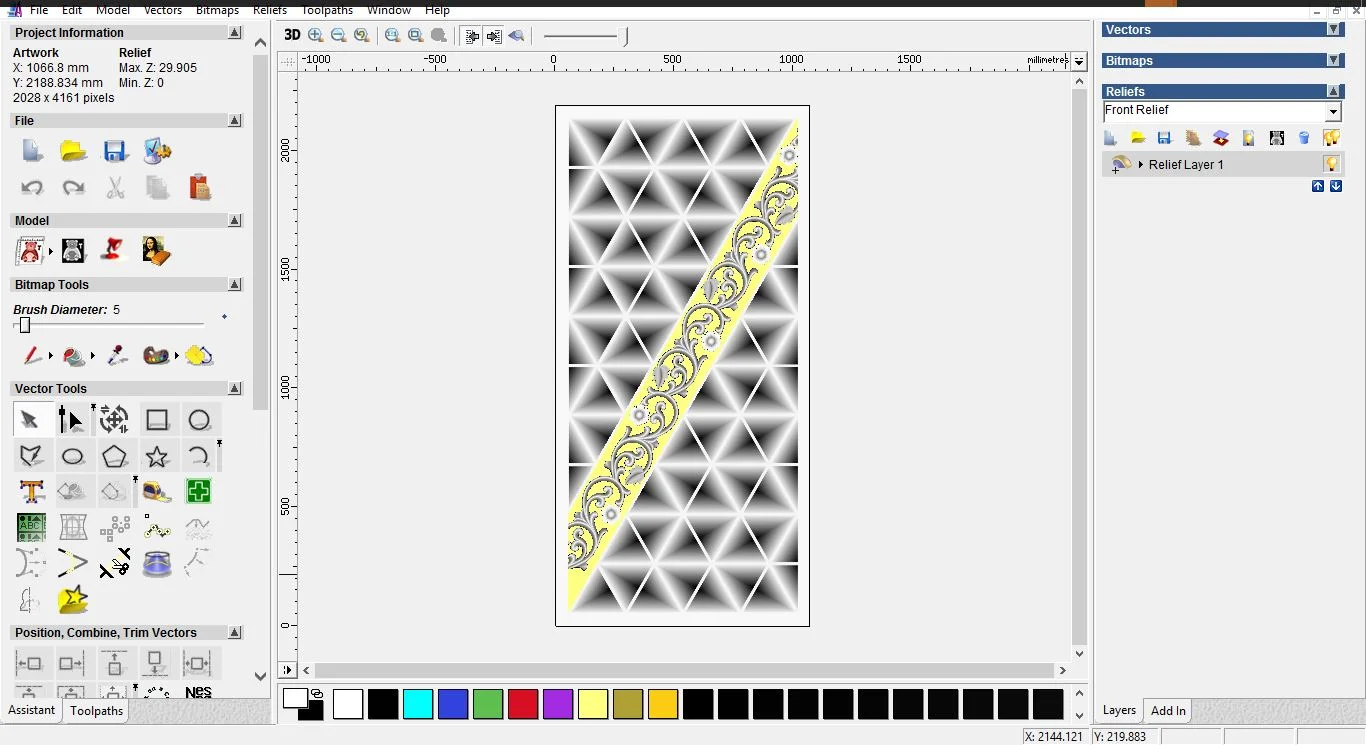Choose the polygon vector tool

point(115,457)
